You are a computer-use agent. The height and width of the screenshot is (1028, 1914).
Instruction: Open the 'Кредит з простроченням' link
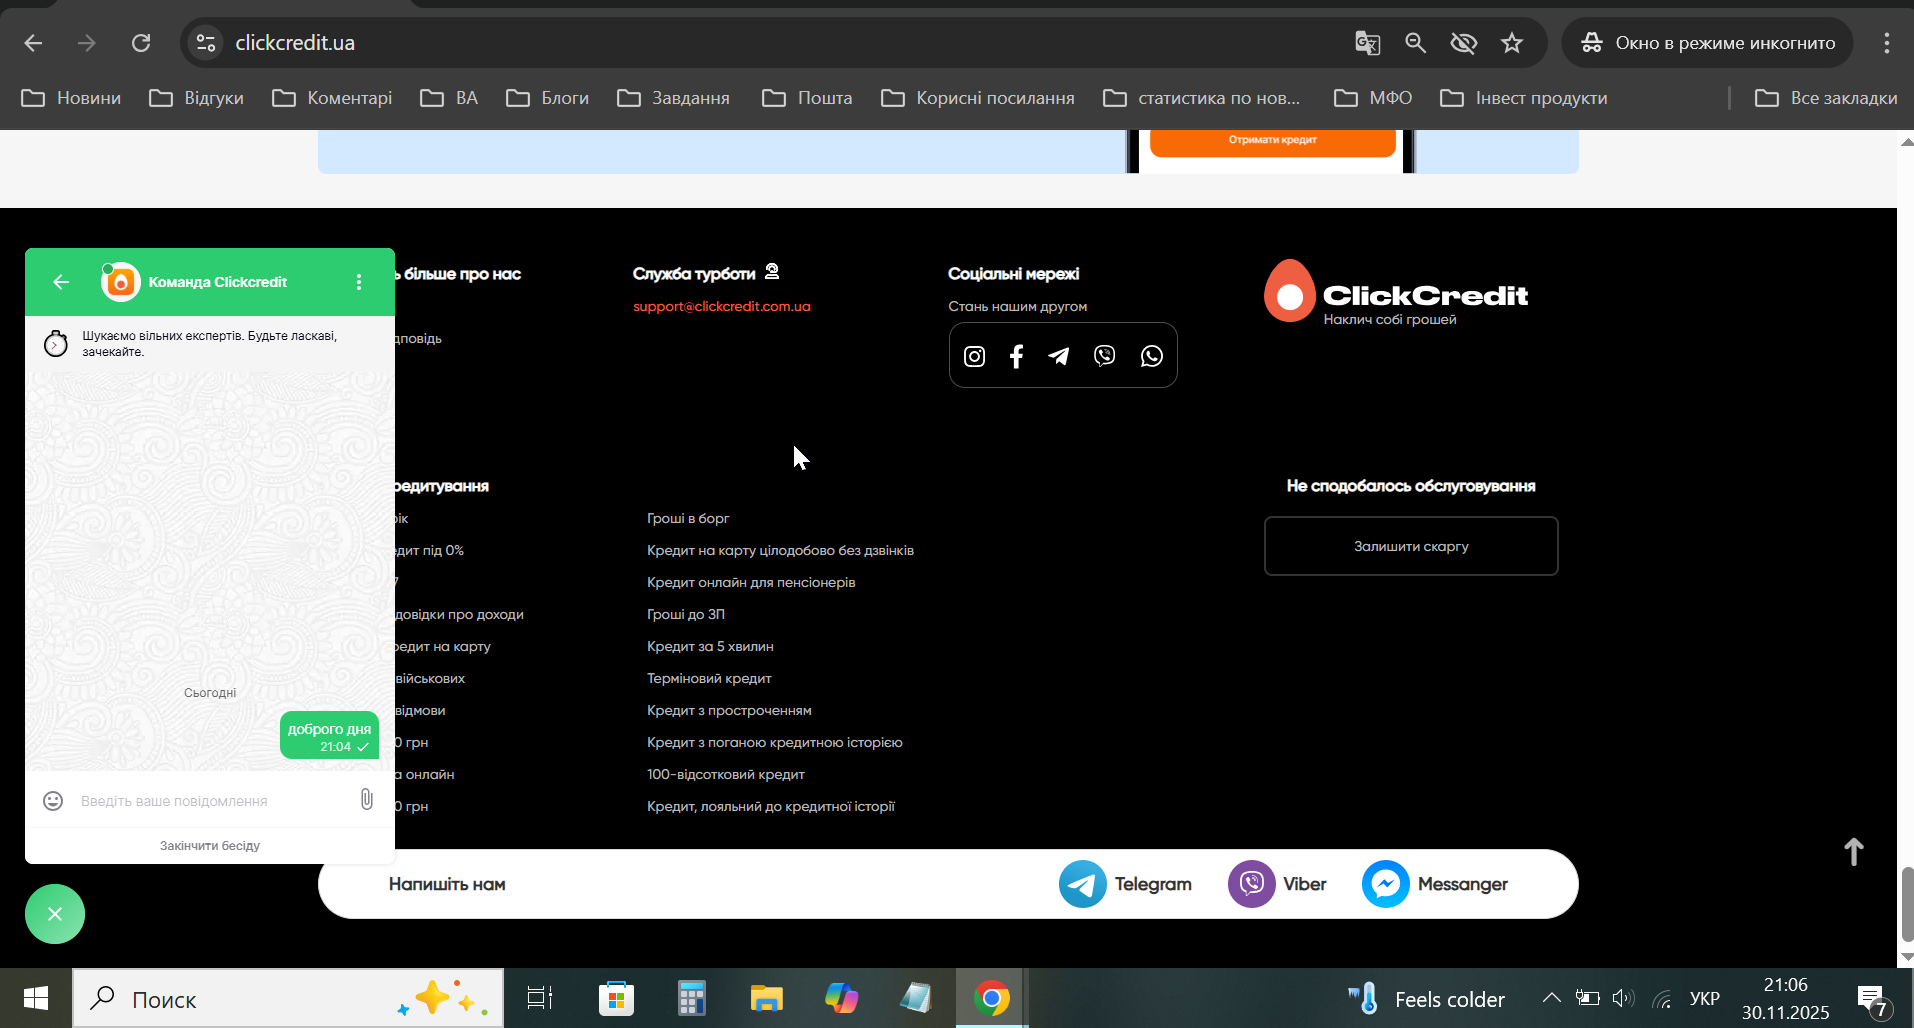729,710
